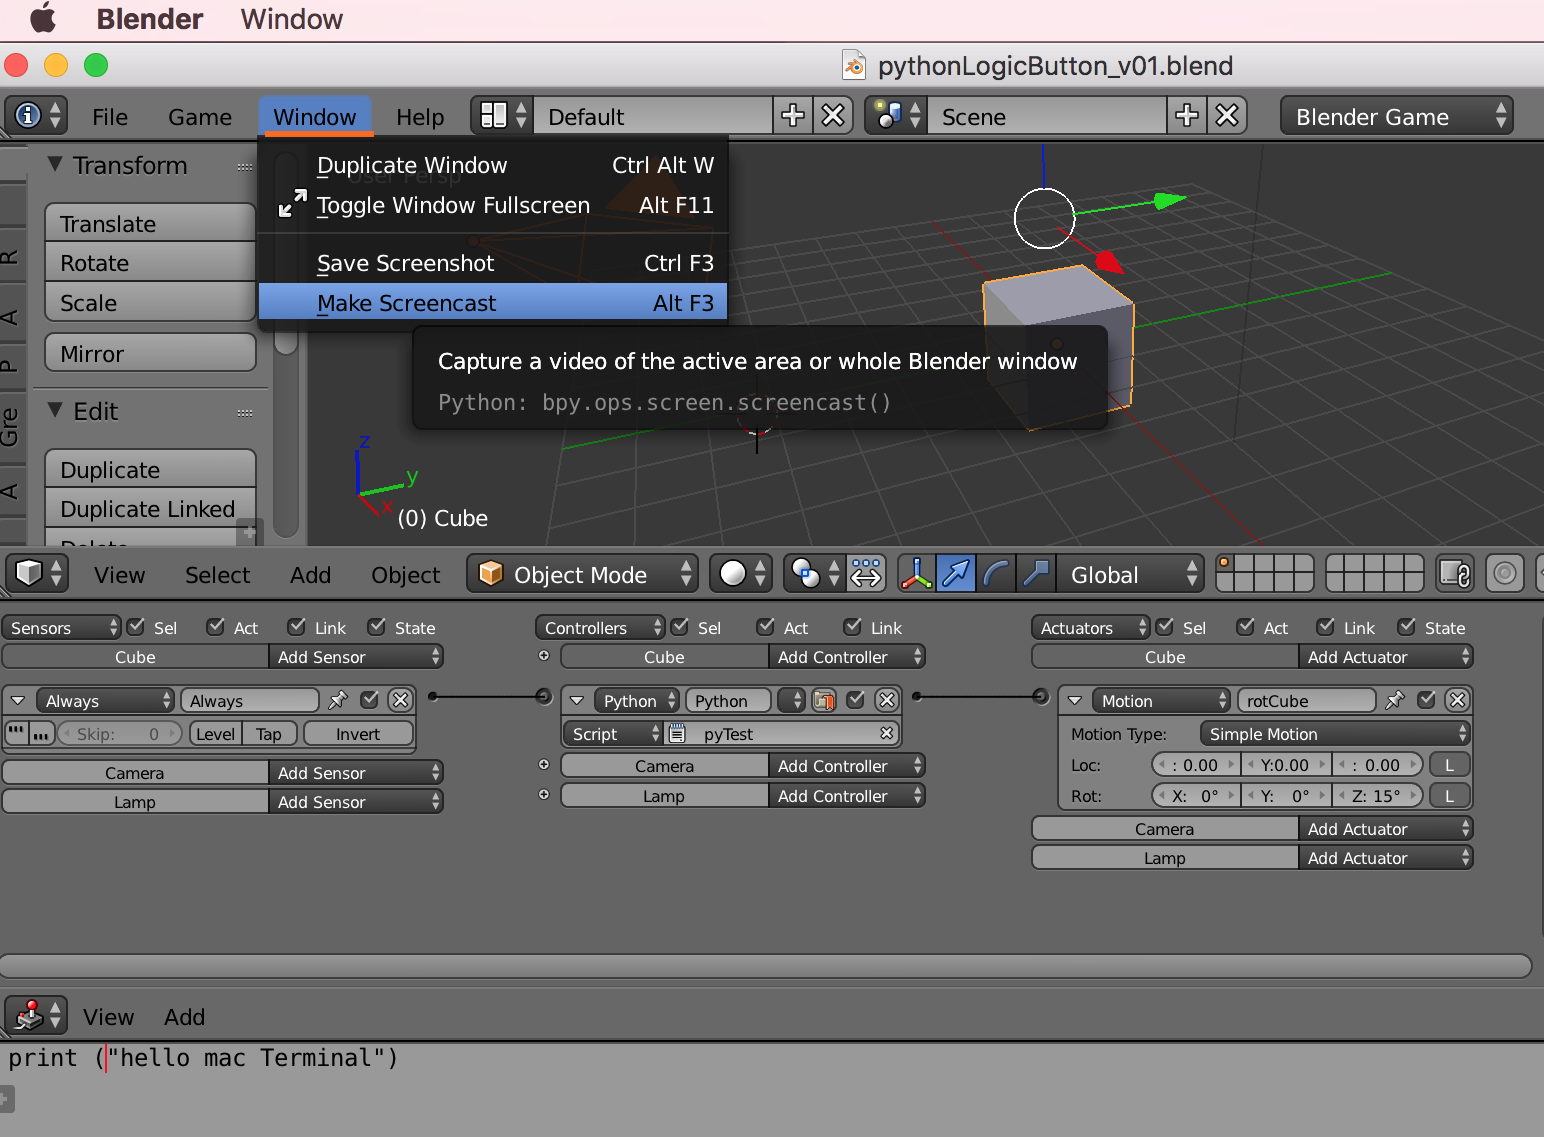
Task: Add a new scene
Action: pos(1186,116)
